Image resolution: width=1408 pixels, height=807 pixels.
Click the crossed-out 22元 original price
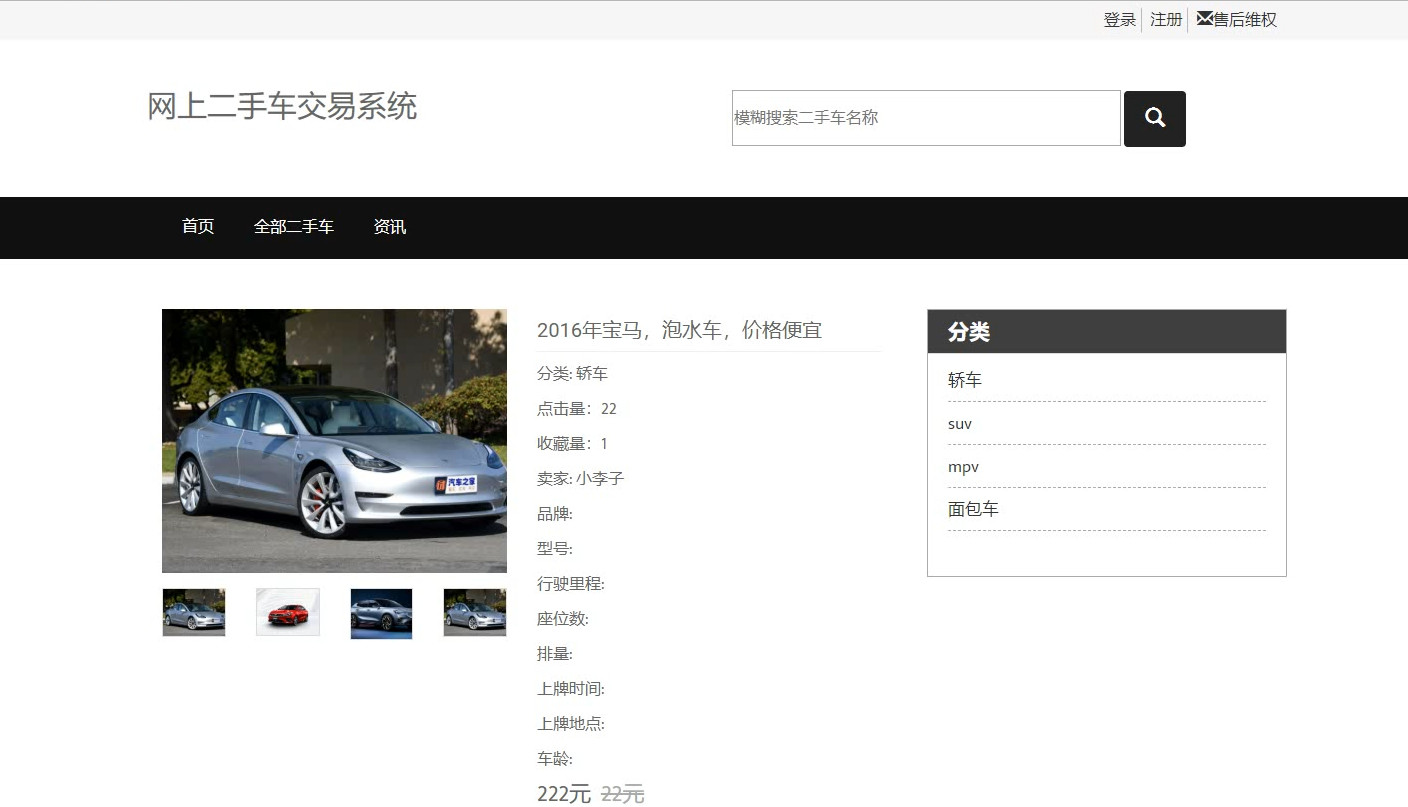pyautogui.click(x=623, y=794)
